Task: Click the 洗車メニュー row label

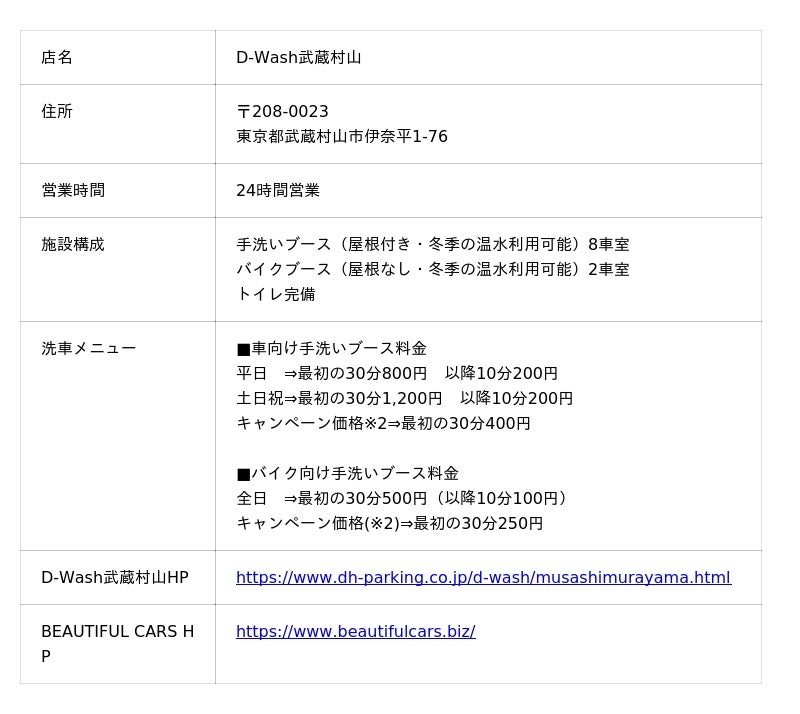Action: tap(88, 348)
